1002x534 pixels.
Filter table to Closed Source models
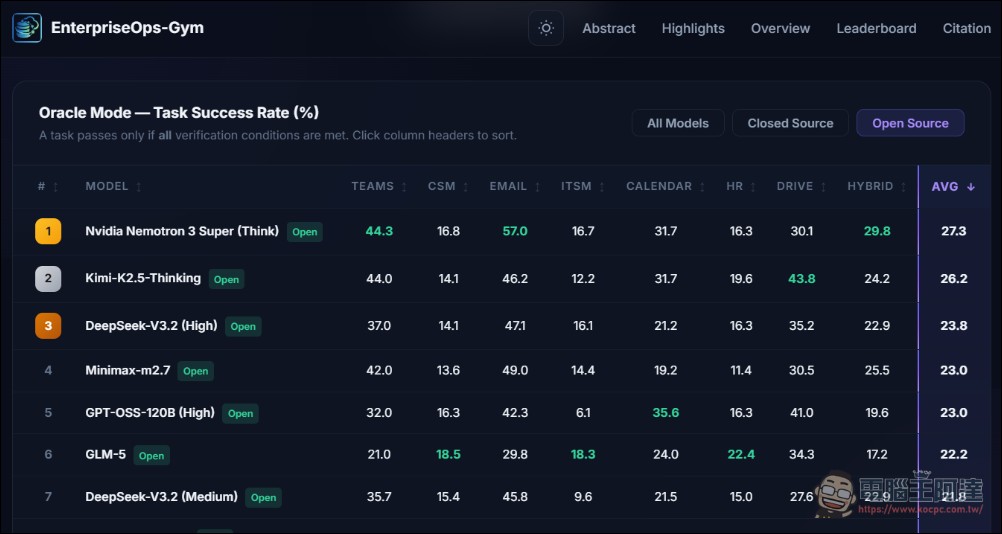click(790, 123)
